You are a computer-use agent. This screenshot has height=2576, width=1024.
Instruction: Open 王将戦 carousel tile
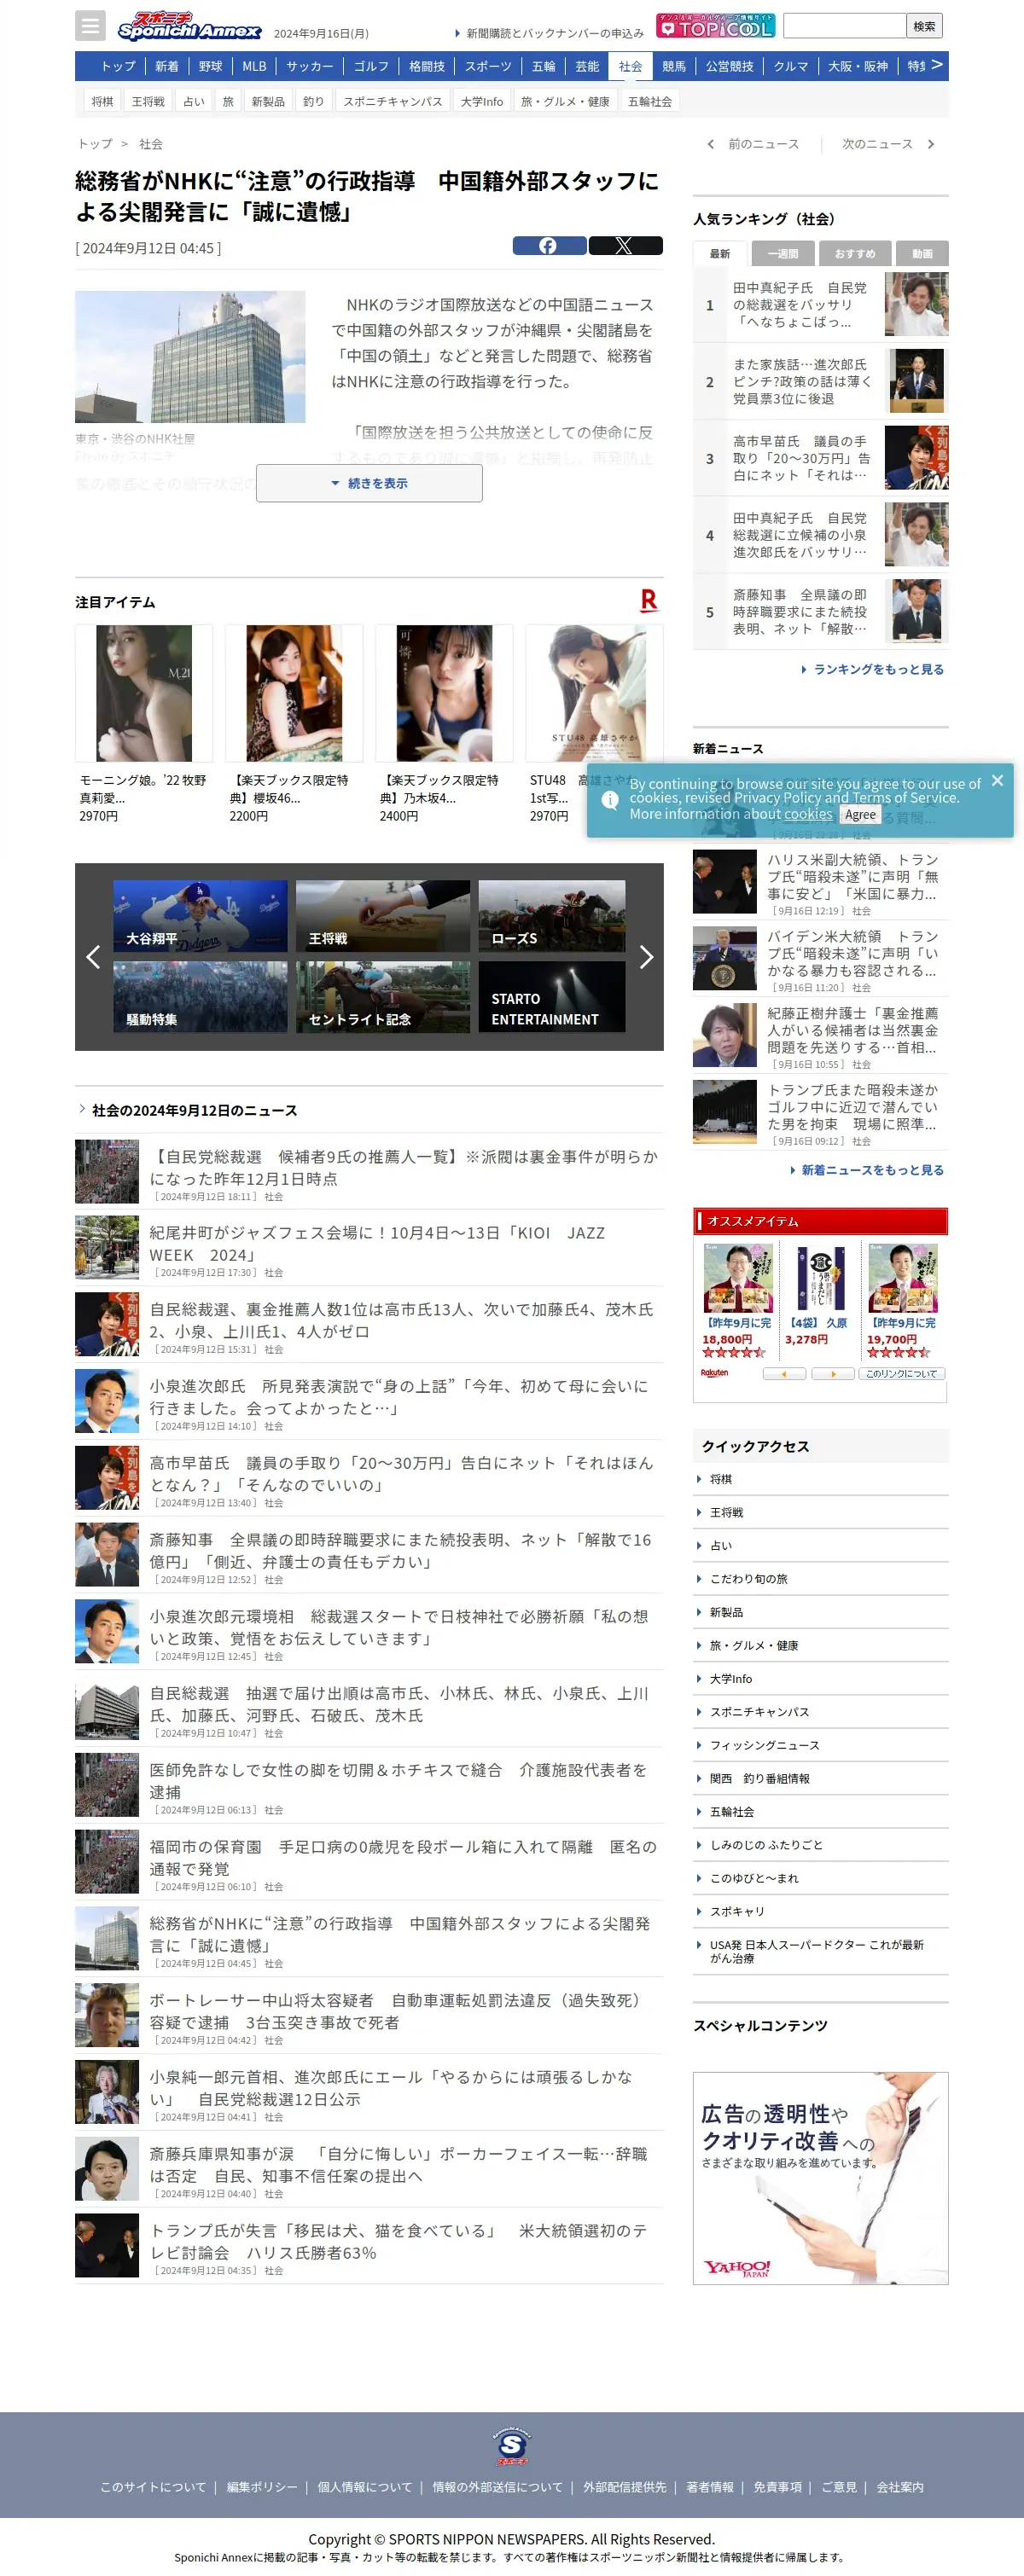coord(383,916)
